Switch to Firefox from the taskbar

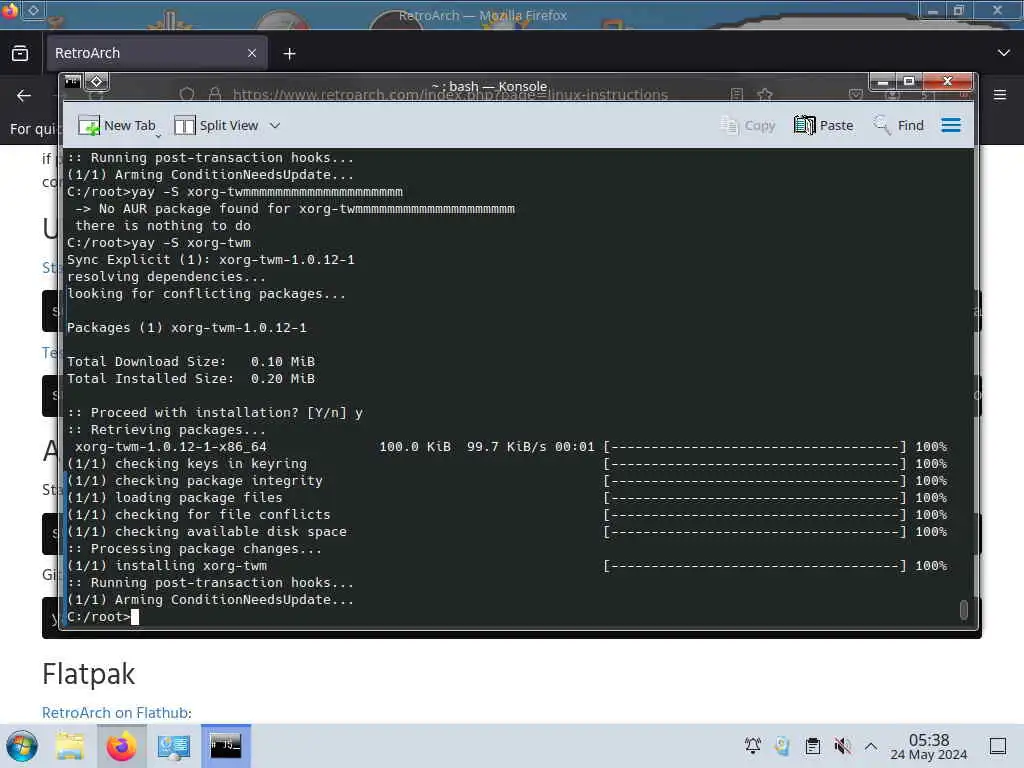click(x=121, y=746)
